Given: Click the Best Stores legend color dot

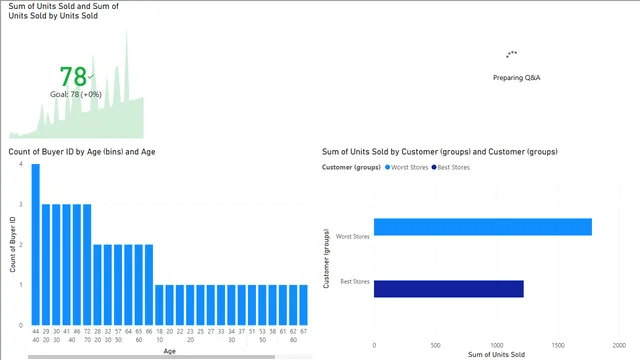Looking at the screenshot, I should pyautogui.click(x=434, y=167).
